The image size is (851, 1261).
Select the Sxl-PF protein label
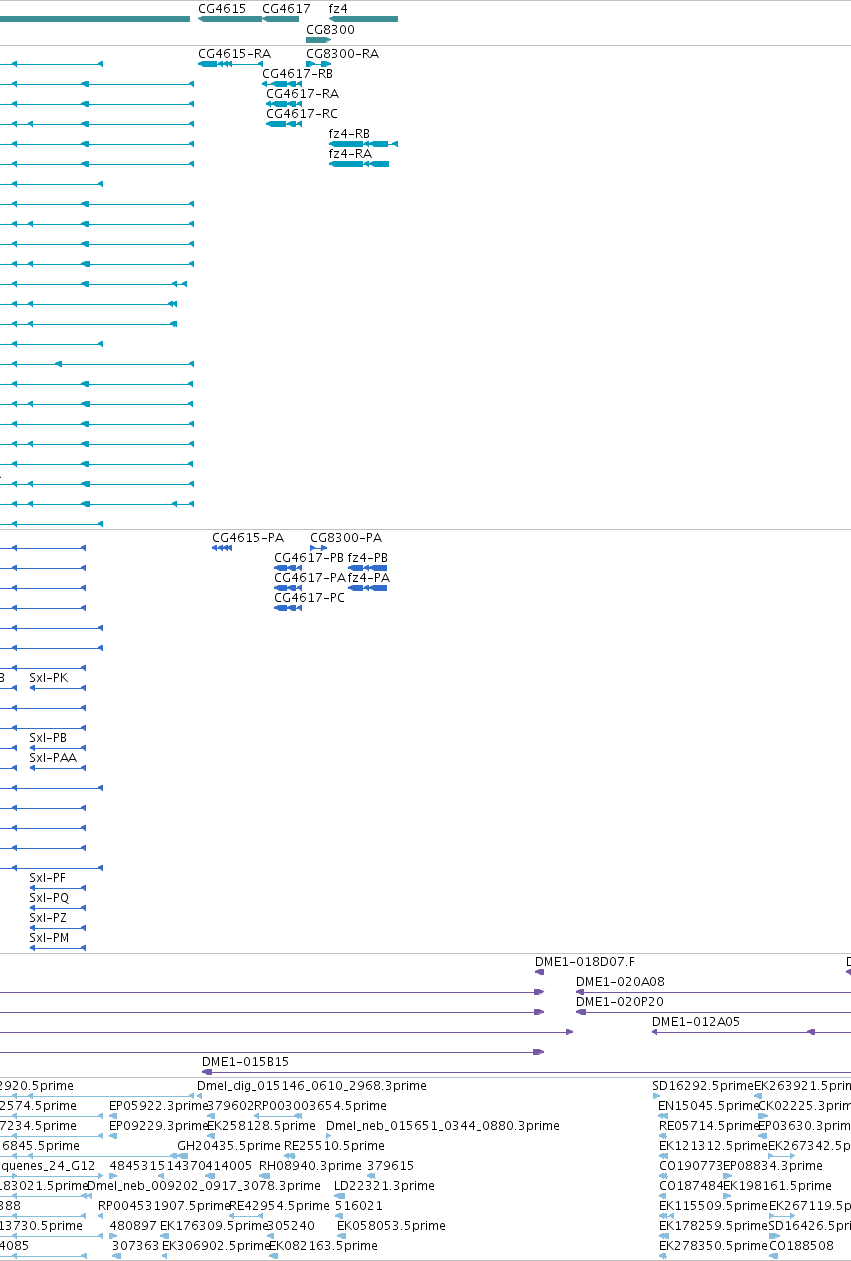[x=48, y=878]
